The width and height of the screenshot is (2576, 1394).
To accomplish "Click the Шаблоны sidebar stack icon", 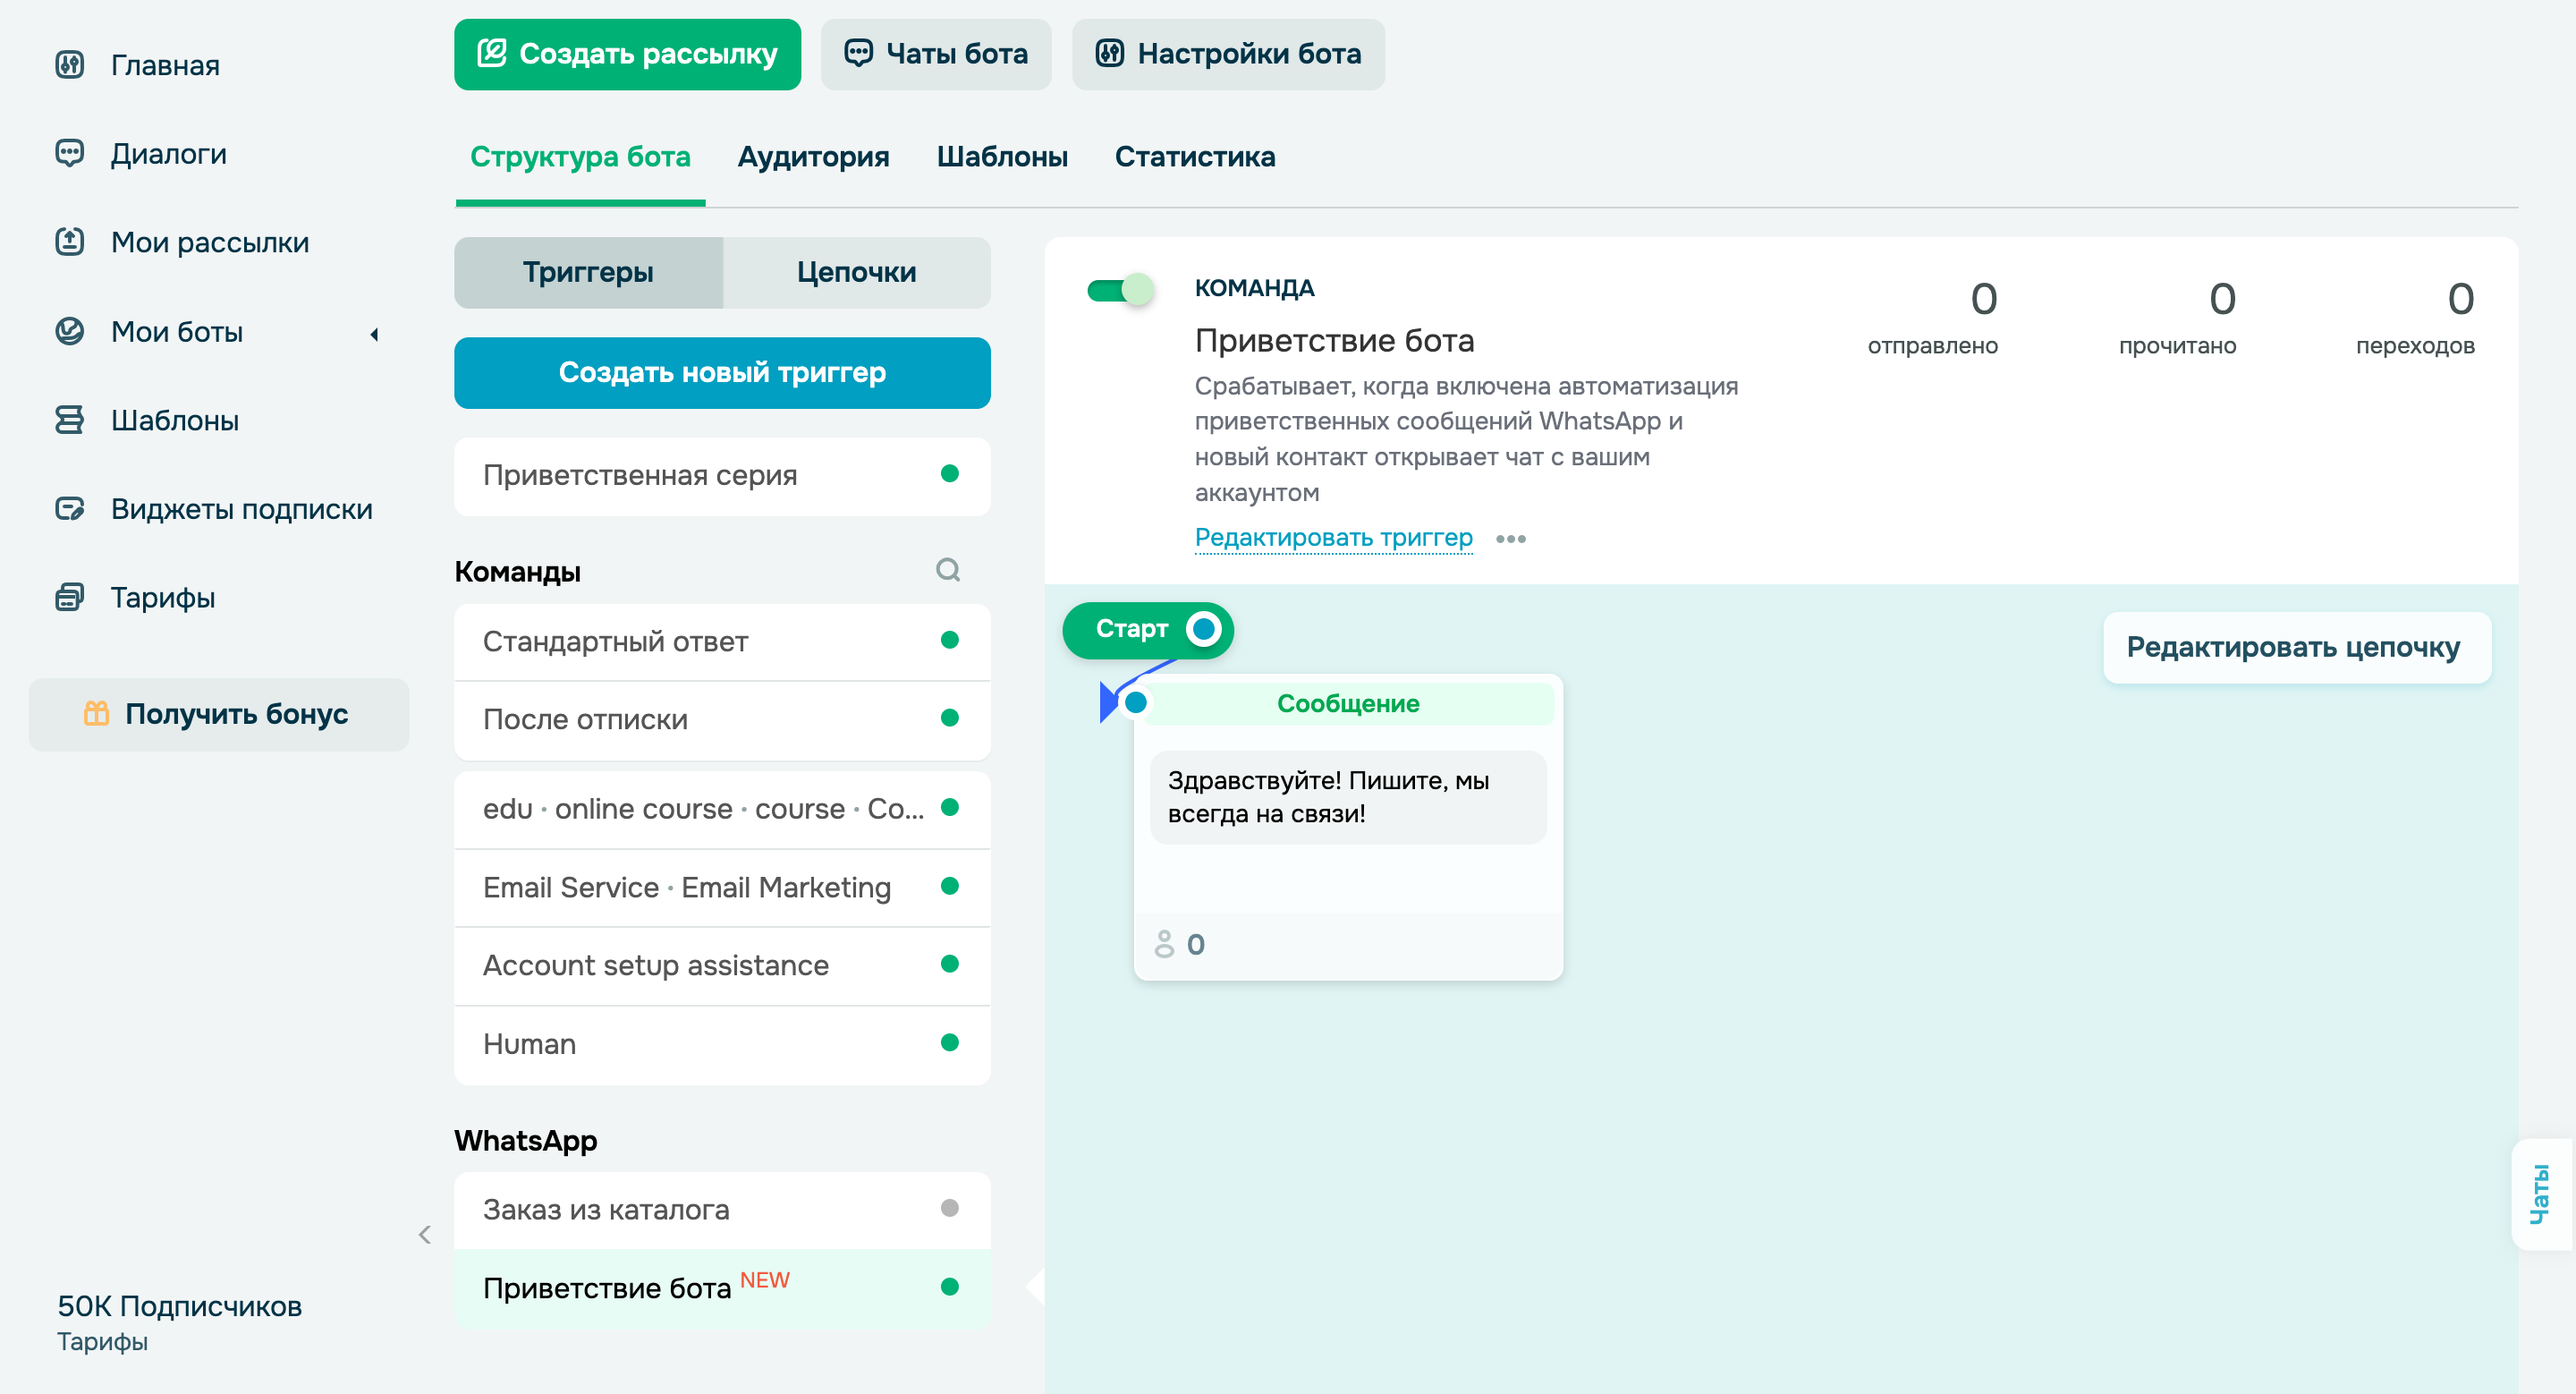I will 69,420.
